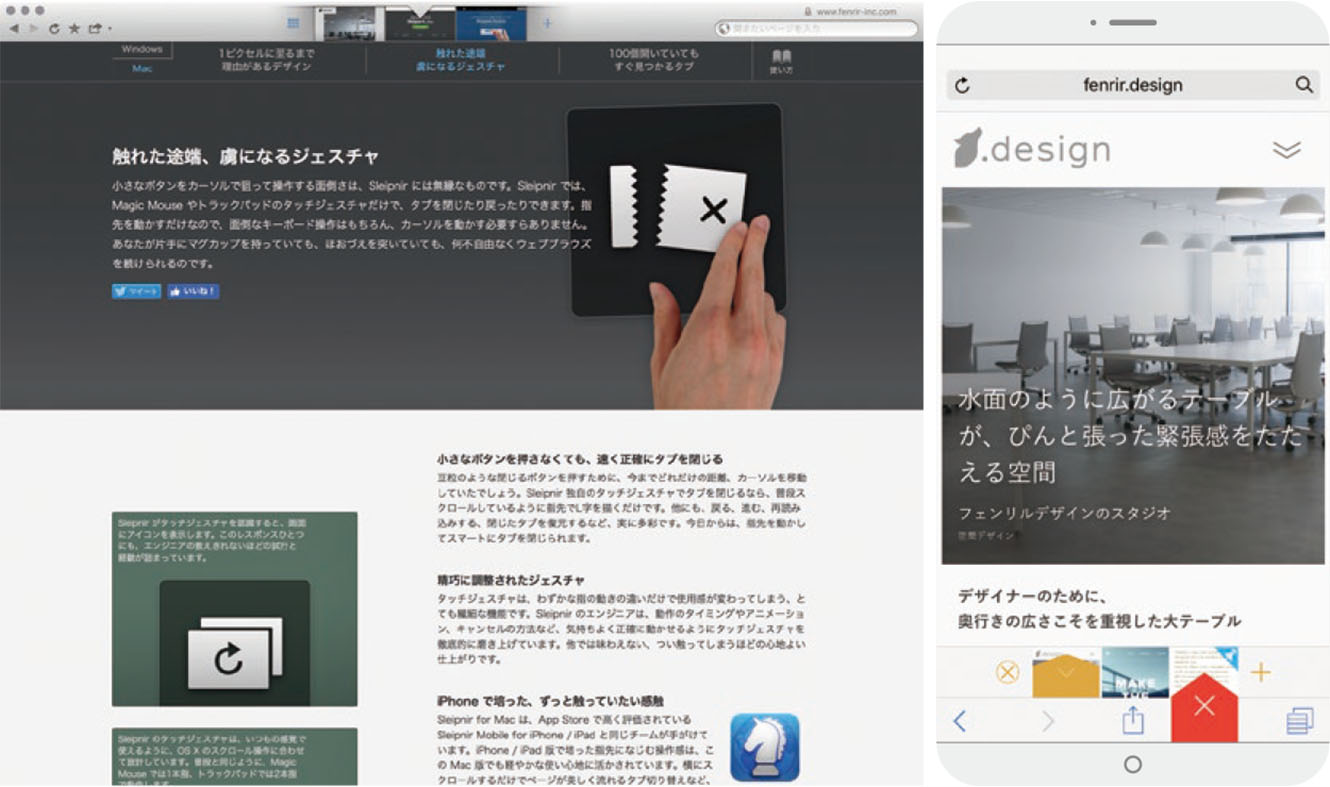This screenshot has height=787, width=1330.
Task: Open the 1ピクセルに至るまで nav item
Action: coord(266,60)
